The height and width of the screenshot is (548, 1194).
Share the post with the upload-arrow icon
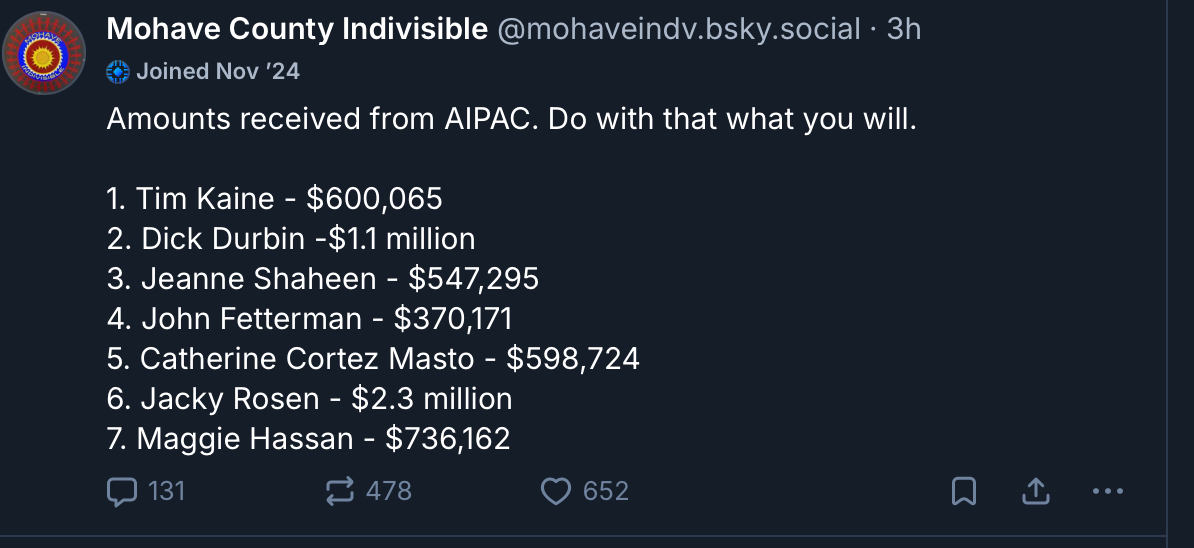pyautogui.click(x=1036, y=491)
